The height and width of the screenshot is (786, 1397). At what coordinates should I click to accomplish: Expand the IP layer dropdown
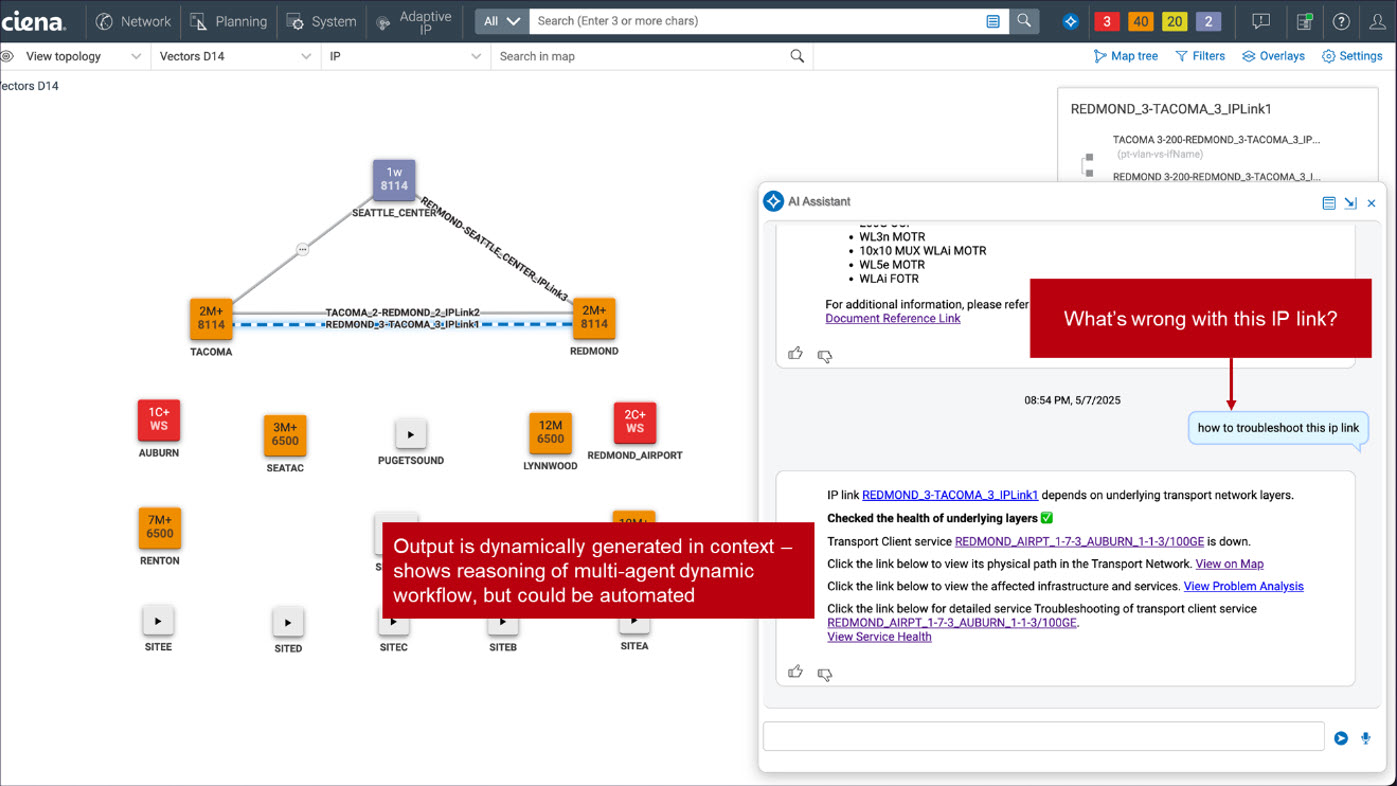(x=405, y=56)
